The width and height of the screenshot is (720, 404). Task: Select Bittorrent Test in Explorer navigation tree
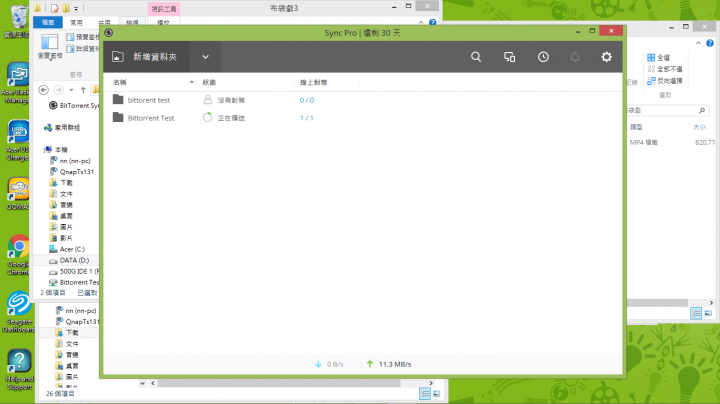click(73, 282)
